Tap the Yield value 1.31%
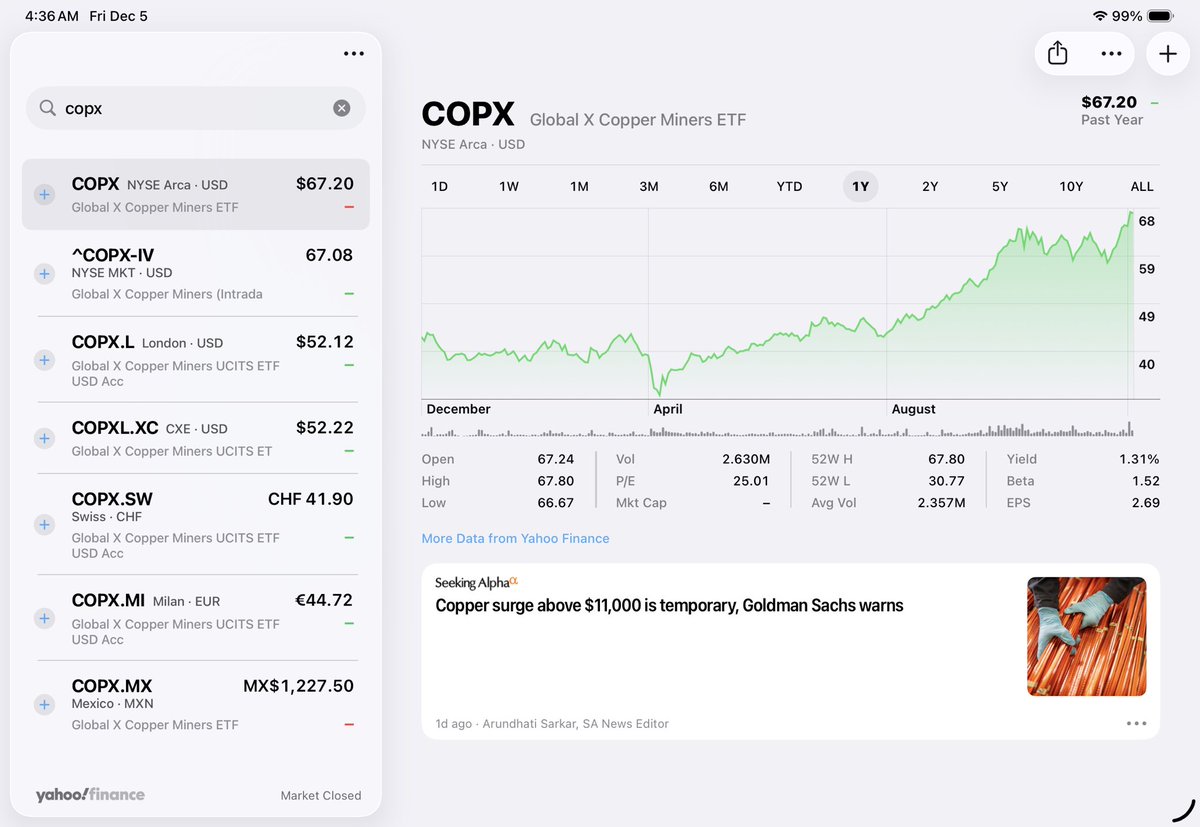Screen dimensions: 1200x827 point(1139,459)
